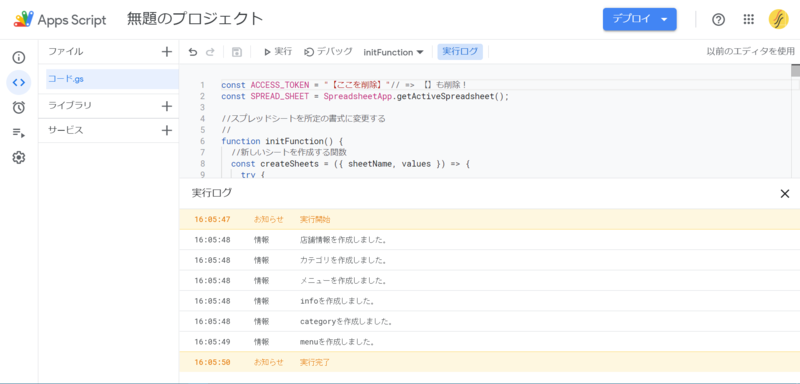800x384 pixels.
Task: Click the save project floppy icon
Action: [237, 52]
